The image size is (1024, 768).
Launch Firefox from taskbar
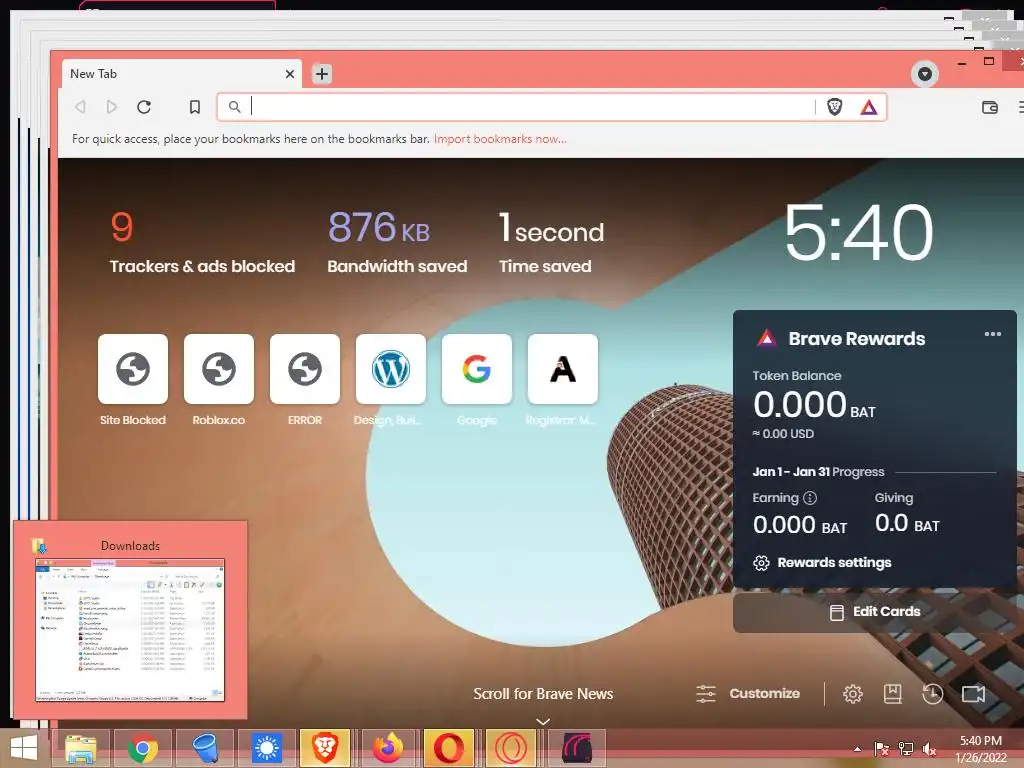[x=387, y=748]
